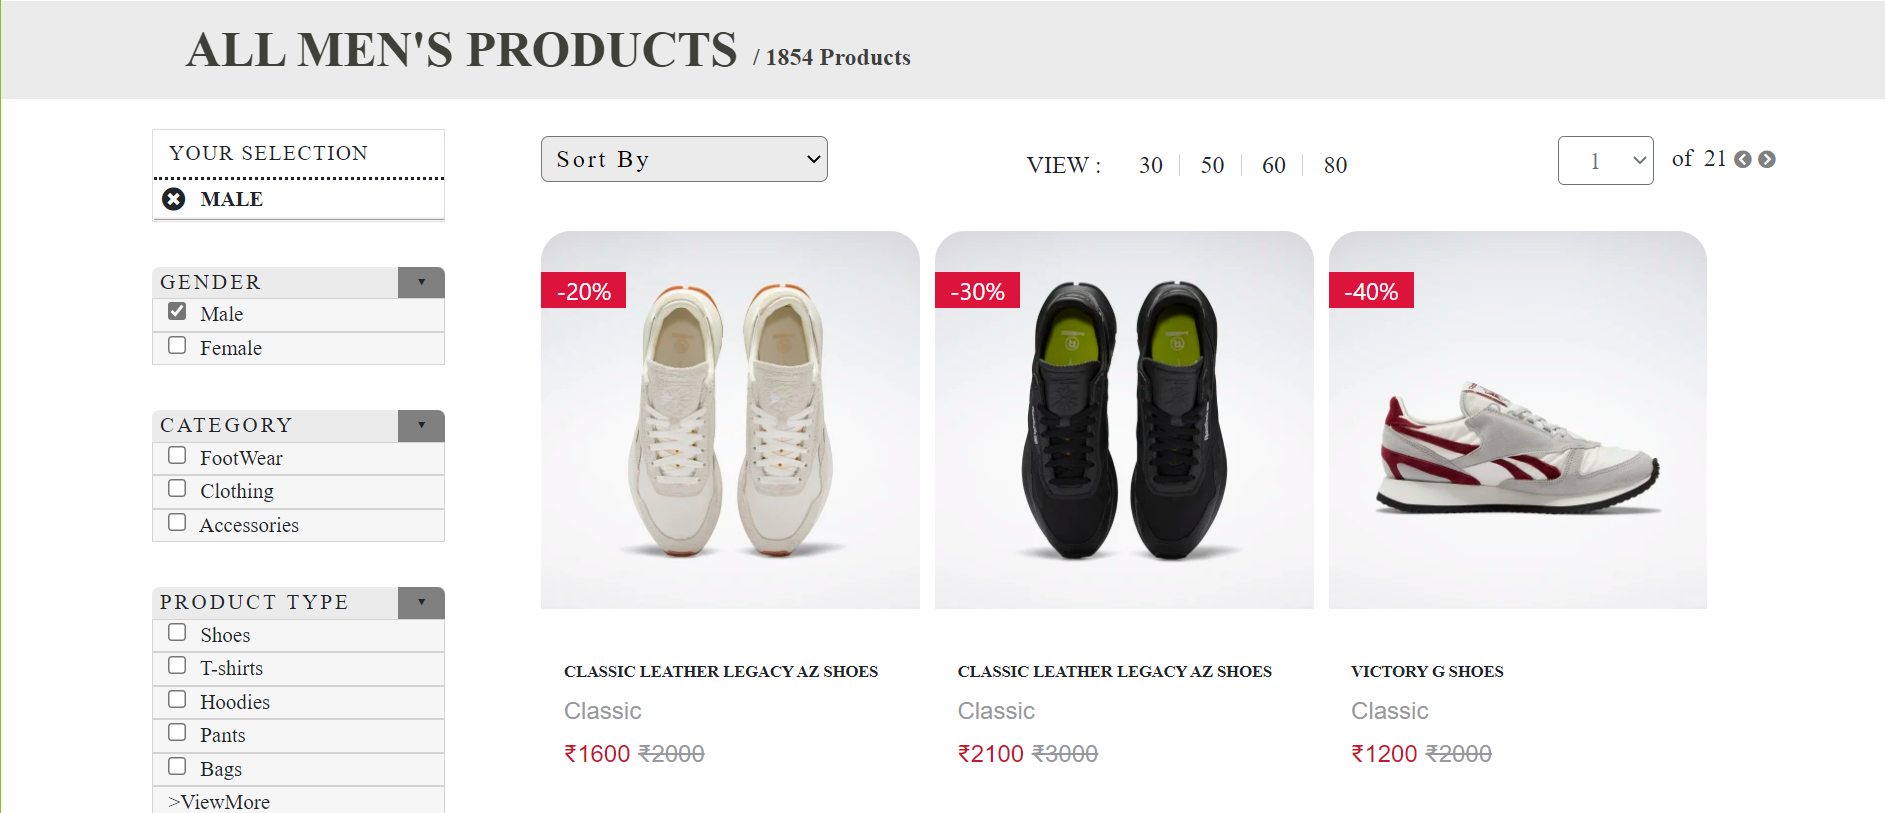Viewport: 1885px width, 813px height.
Task: Check the Clothing checkbox
Action: (177, 488)
